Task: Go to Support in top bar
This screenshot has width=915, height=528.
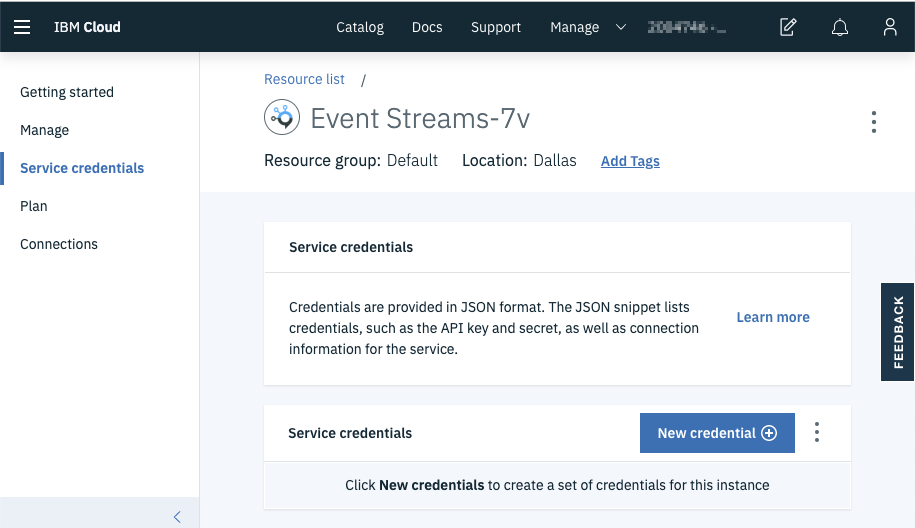Action: pyautogui.click(x=495, y=27)
